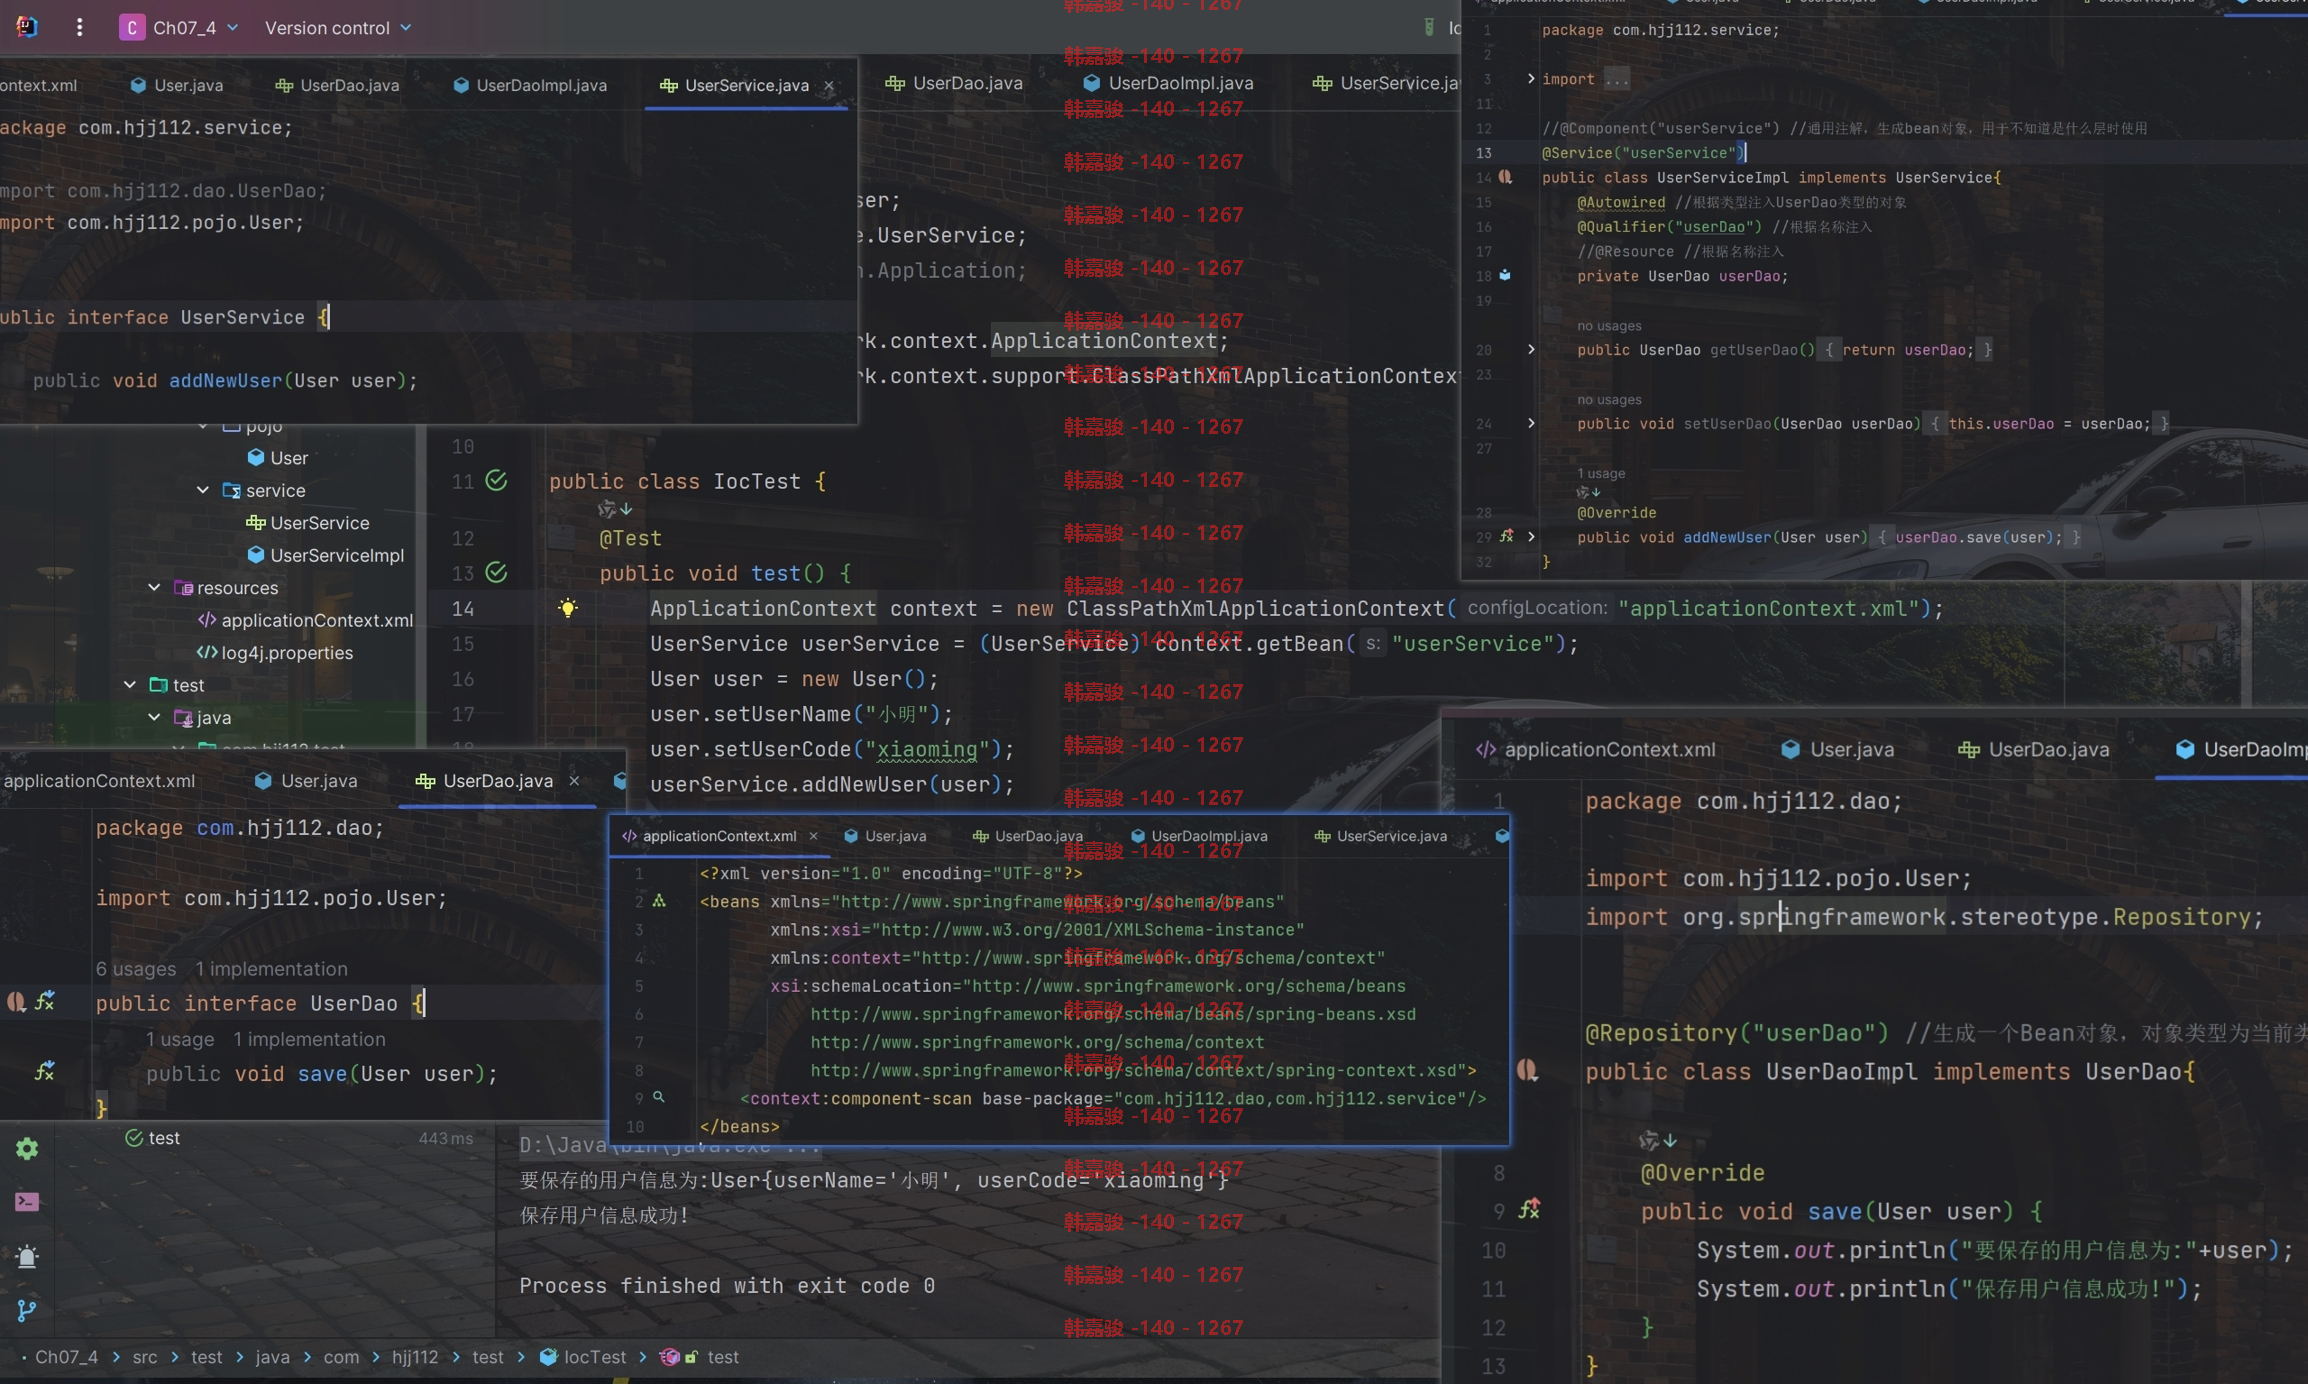
Task: Close the UserDao.java tab above interface code
Action: [x=574, y=781]
